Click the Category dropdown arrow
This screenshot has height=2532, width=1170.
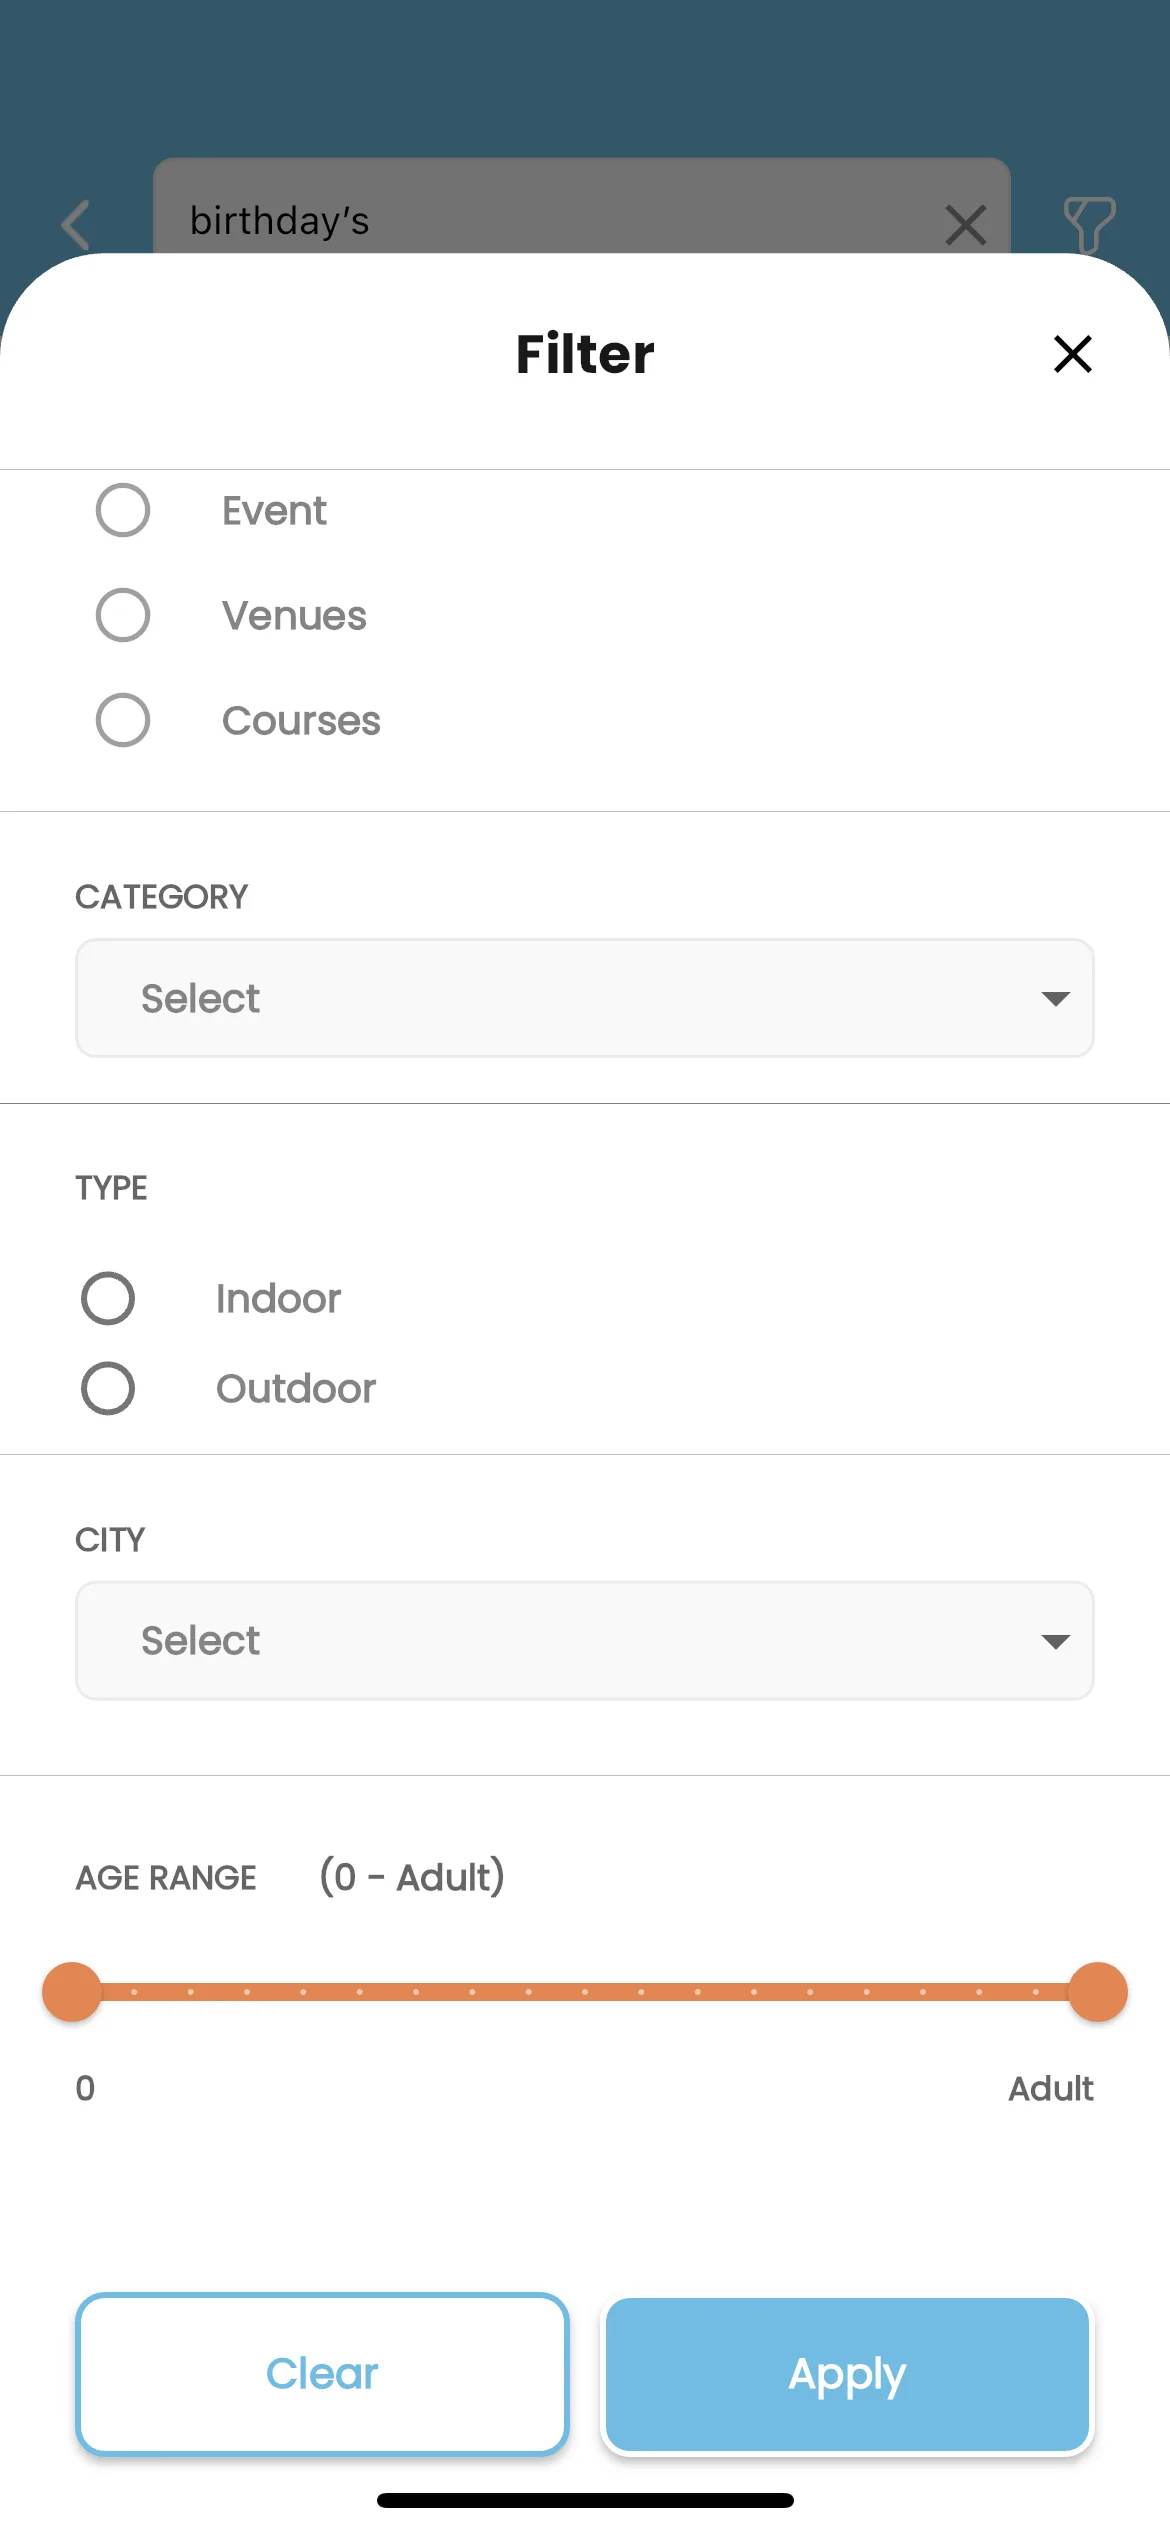coord(1055,998)
